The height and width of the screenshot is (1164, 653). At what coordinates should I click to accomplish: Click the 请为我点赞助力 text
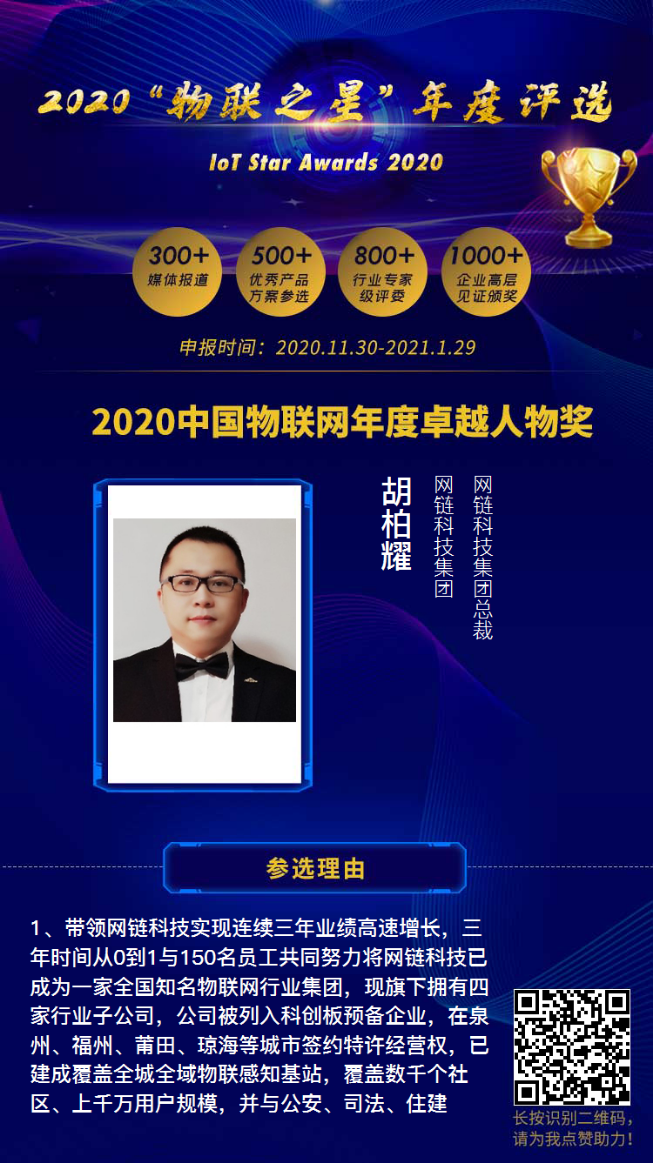[573, 1138]
